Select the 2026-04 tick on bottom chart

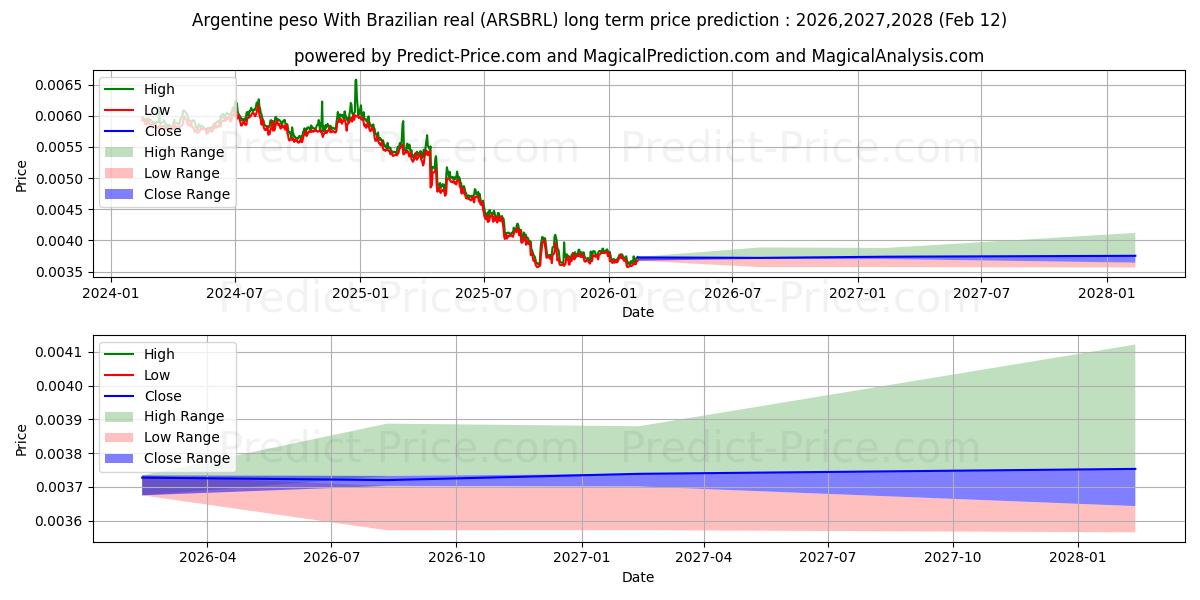(207, 557)
